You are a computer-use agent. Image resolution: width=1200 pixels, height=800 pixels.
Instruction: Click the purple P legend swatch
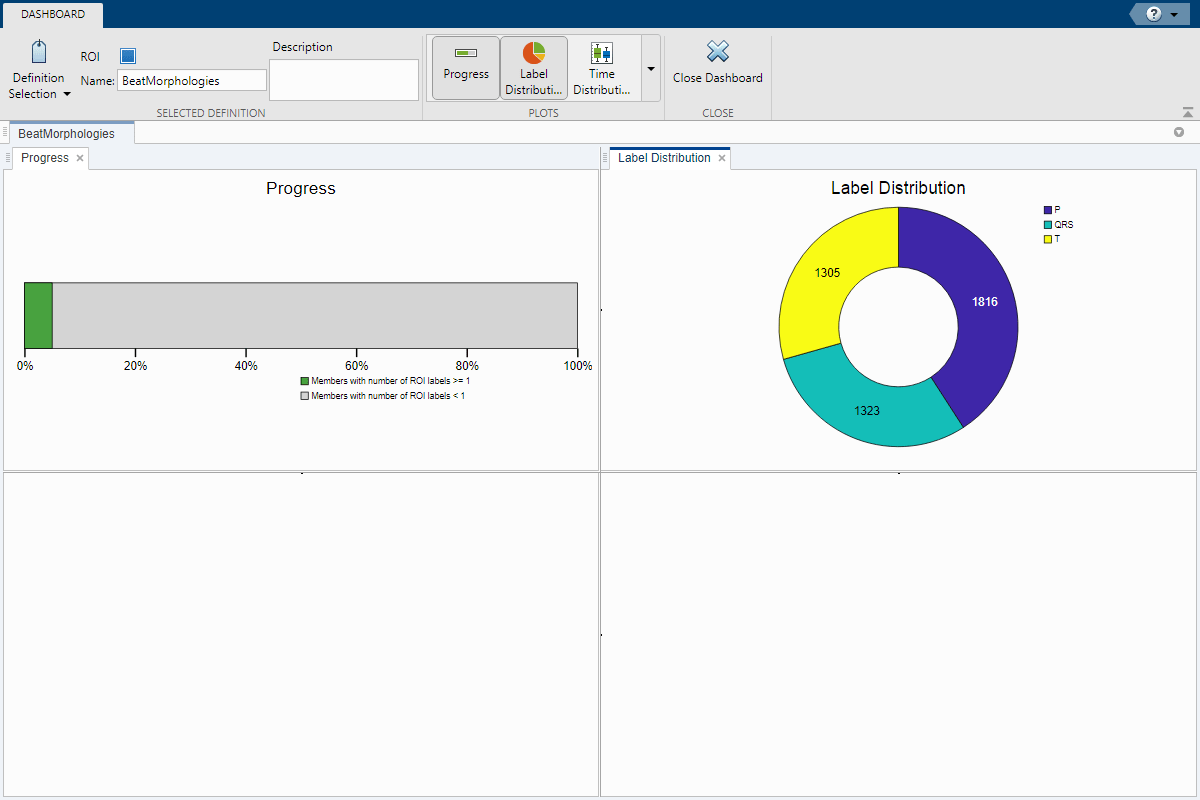(x=1047, y=210)
